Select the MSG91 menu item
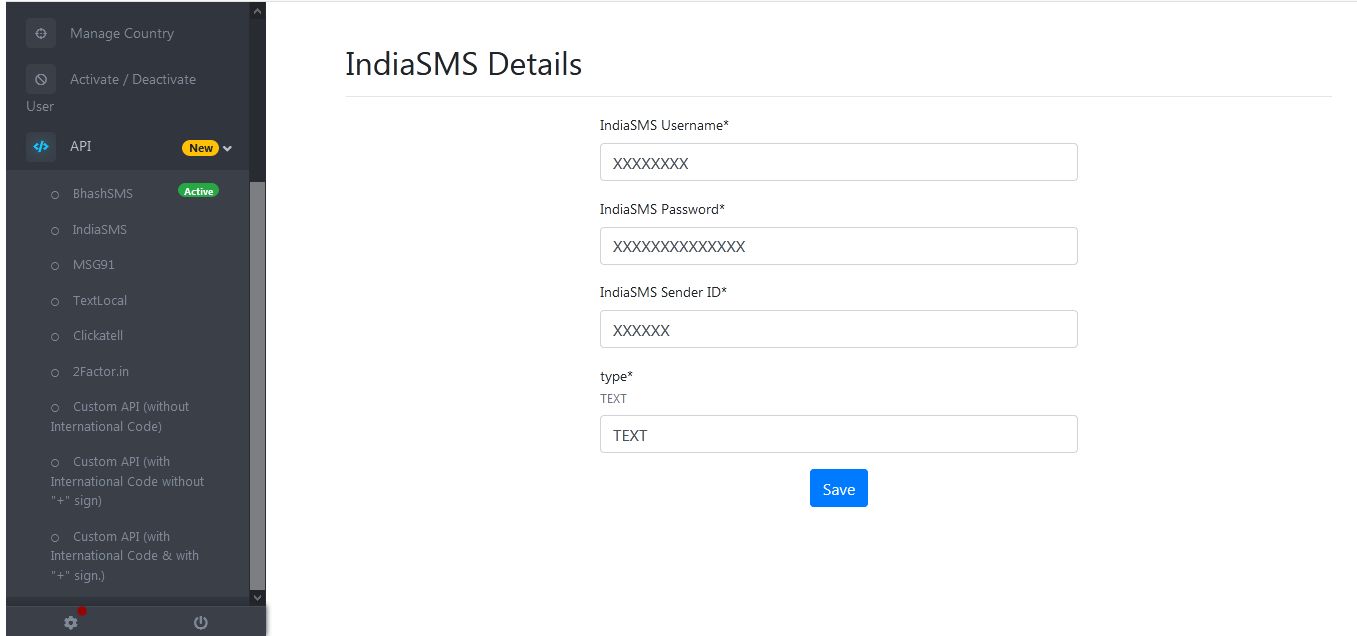1357x636 pixels. point(93,265)
